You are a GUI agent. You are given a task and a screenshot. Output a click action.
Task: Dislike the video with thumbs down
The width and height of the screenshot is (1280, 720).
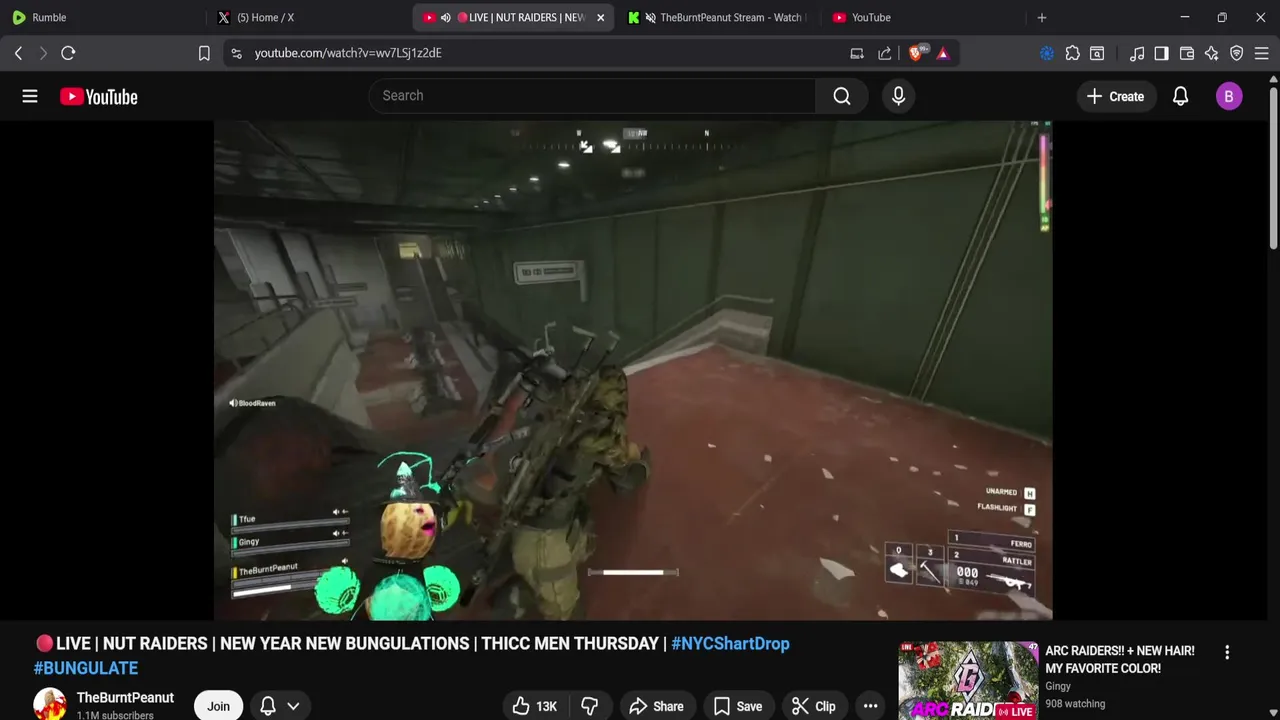(x=589, y=706)
